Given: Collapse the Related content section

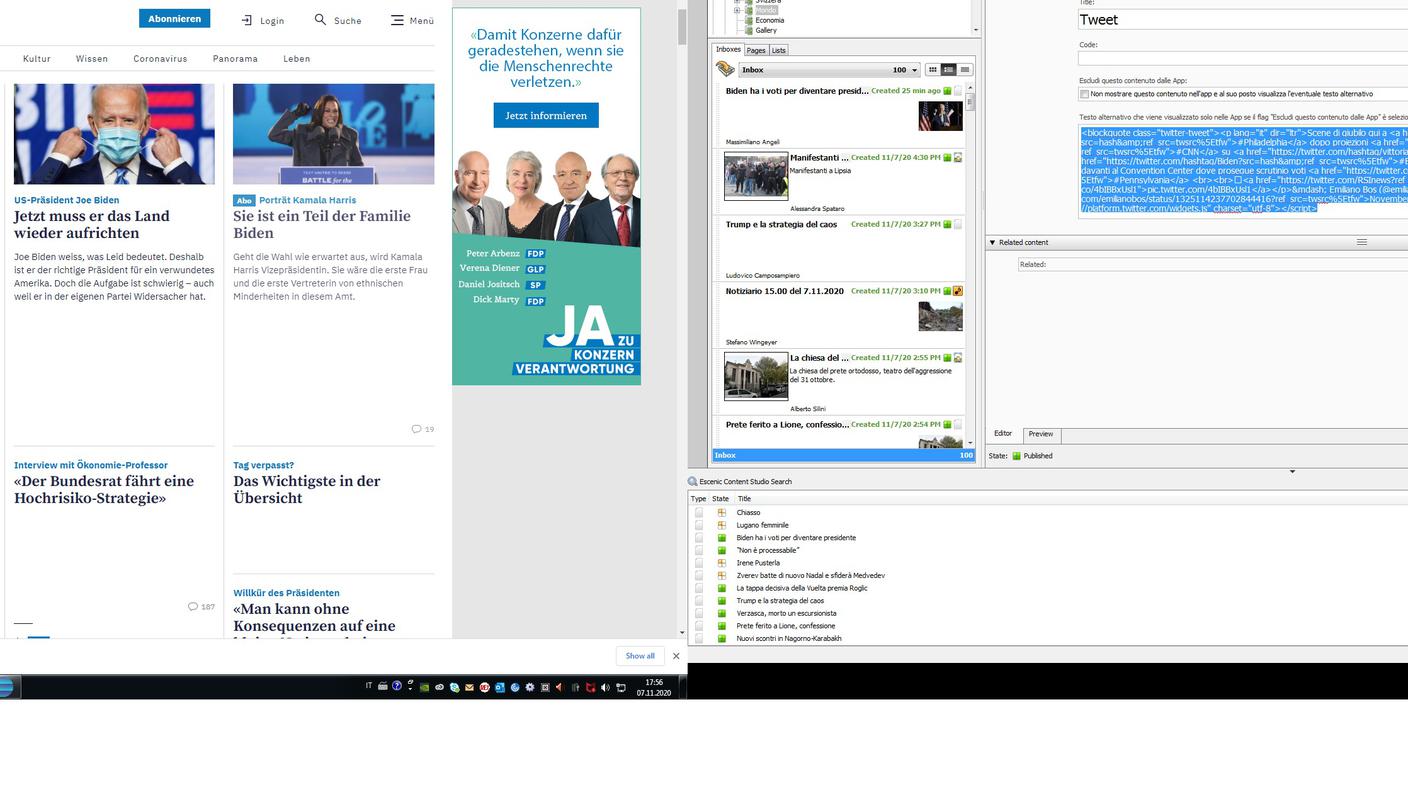Looking at the screenshot, I should click(993, 242).
